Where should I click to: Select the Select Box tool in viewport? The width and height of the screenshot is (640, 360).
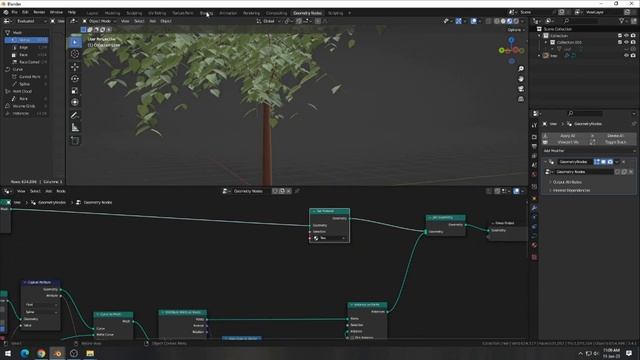(75, 42)
